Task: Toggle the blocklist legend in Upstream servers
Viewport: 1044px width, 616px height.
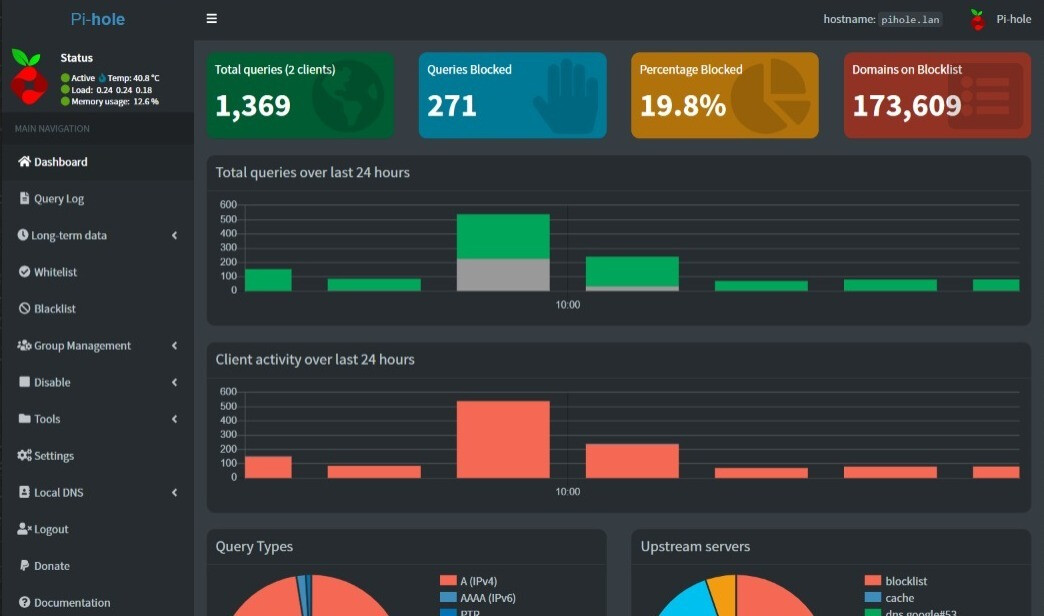Action: tap(896, 581)
